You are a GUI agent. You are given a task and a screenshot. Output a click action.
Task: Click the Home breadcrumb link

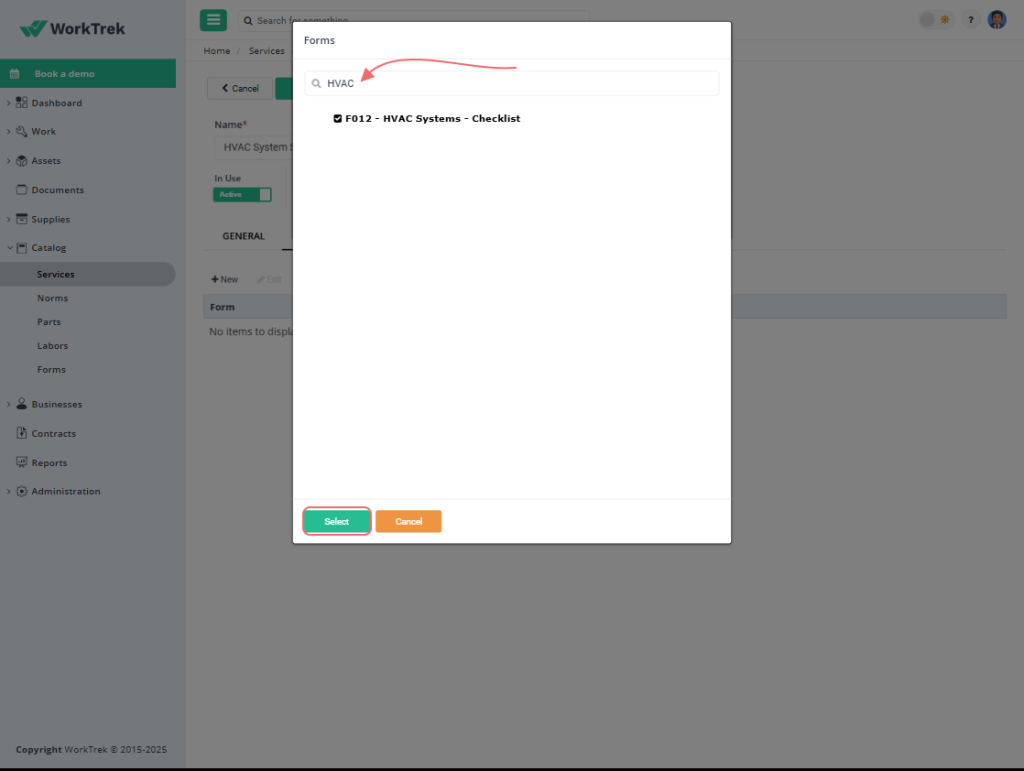pyautogui.click(x=216, y=50)
